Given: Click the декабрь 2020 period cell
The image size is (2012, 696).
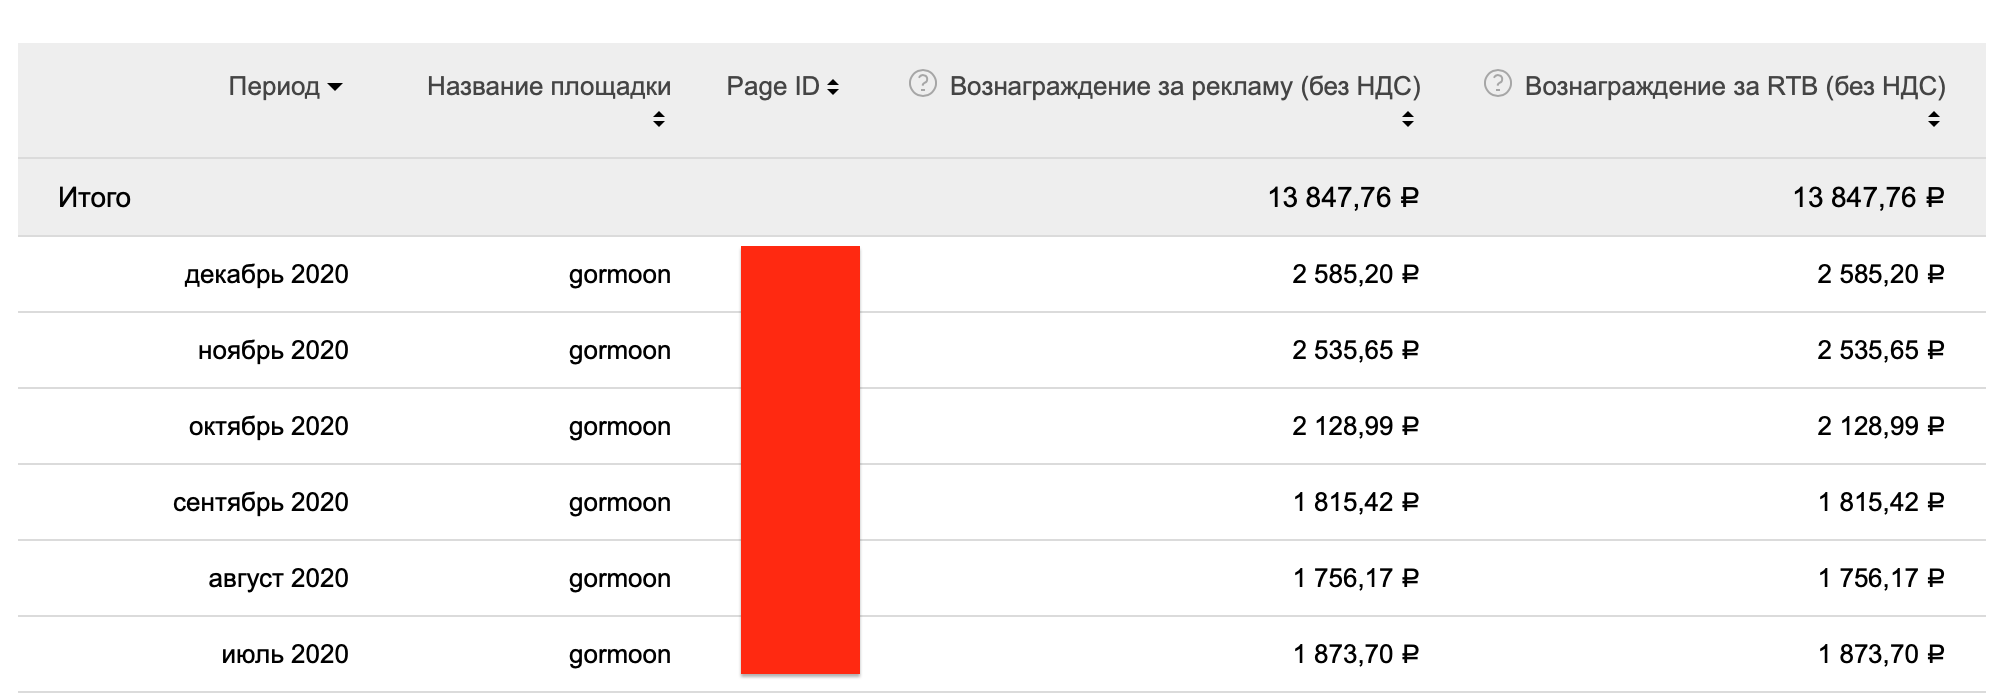Looking at the screenshot, I should coord(266,275).
